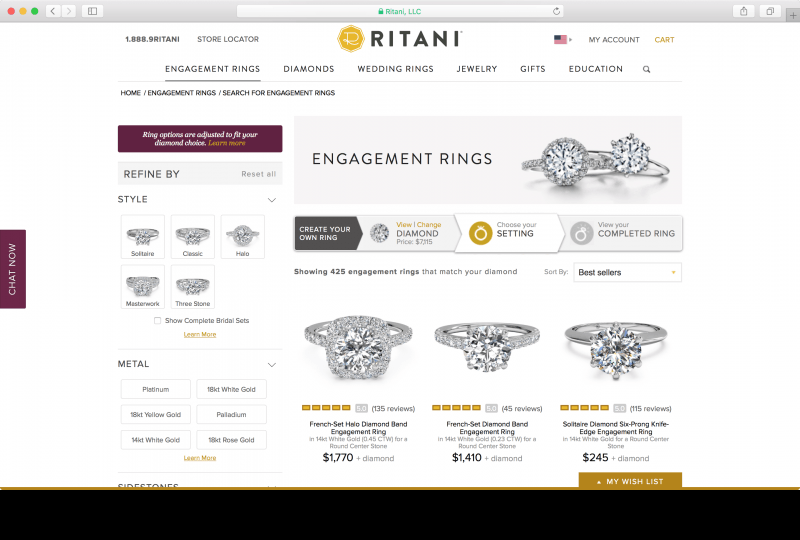Open the My Wish List button
The width and height of the screenshot is (800, 540).
coord(630,481)
